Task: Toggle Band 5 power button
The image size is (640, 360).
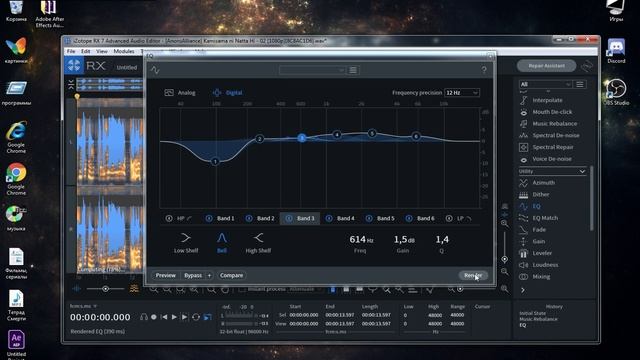Action: click(369, 218)
